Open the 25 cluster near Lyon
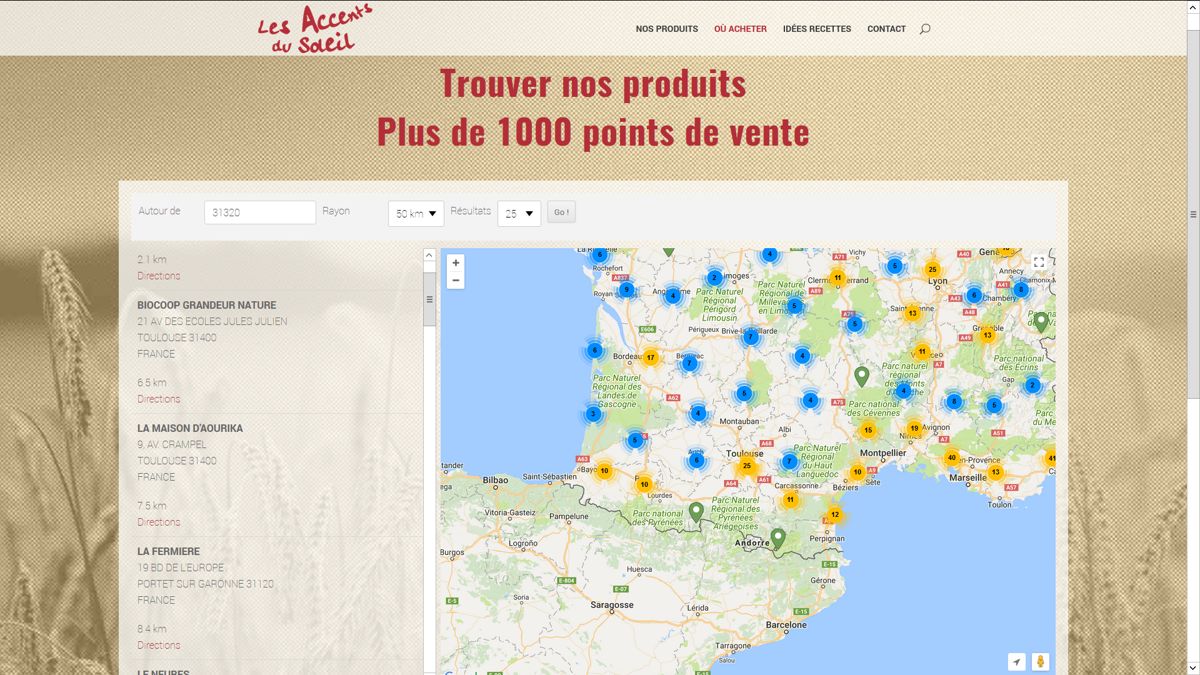This screenshot has height=675, width=1200. point(932,269)
